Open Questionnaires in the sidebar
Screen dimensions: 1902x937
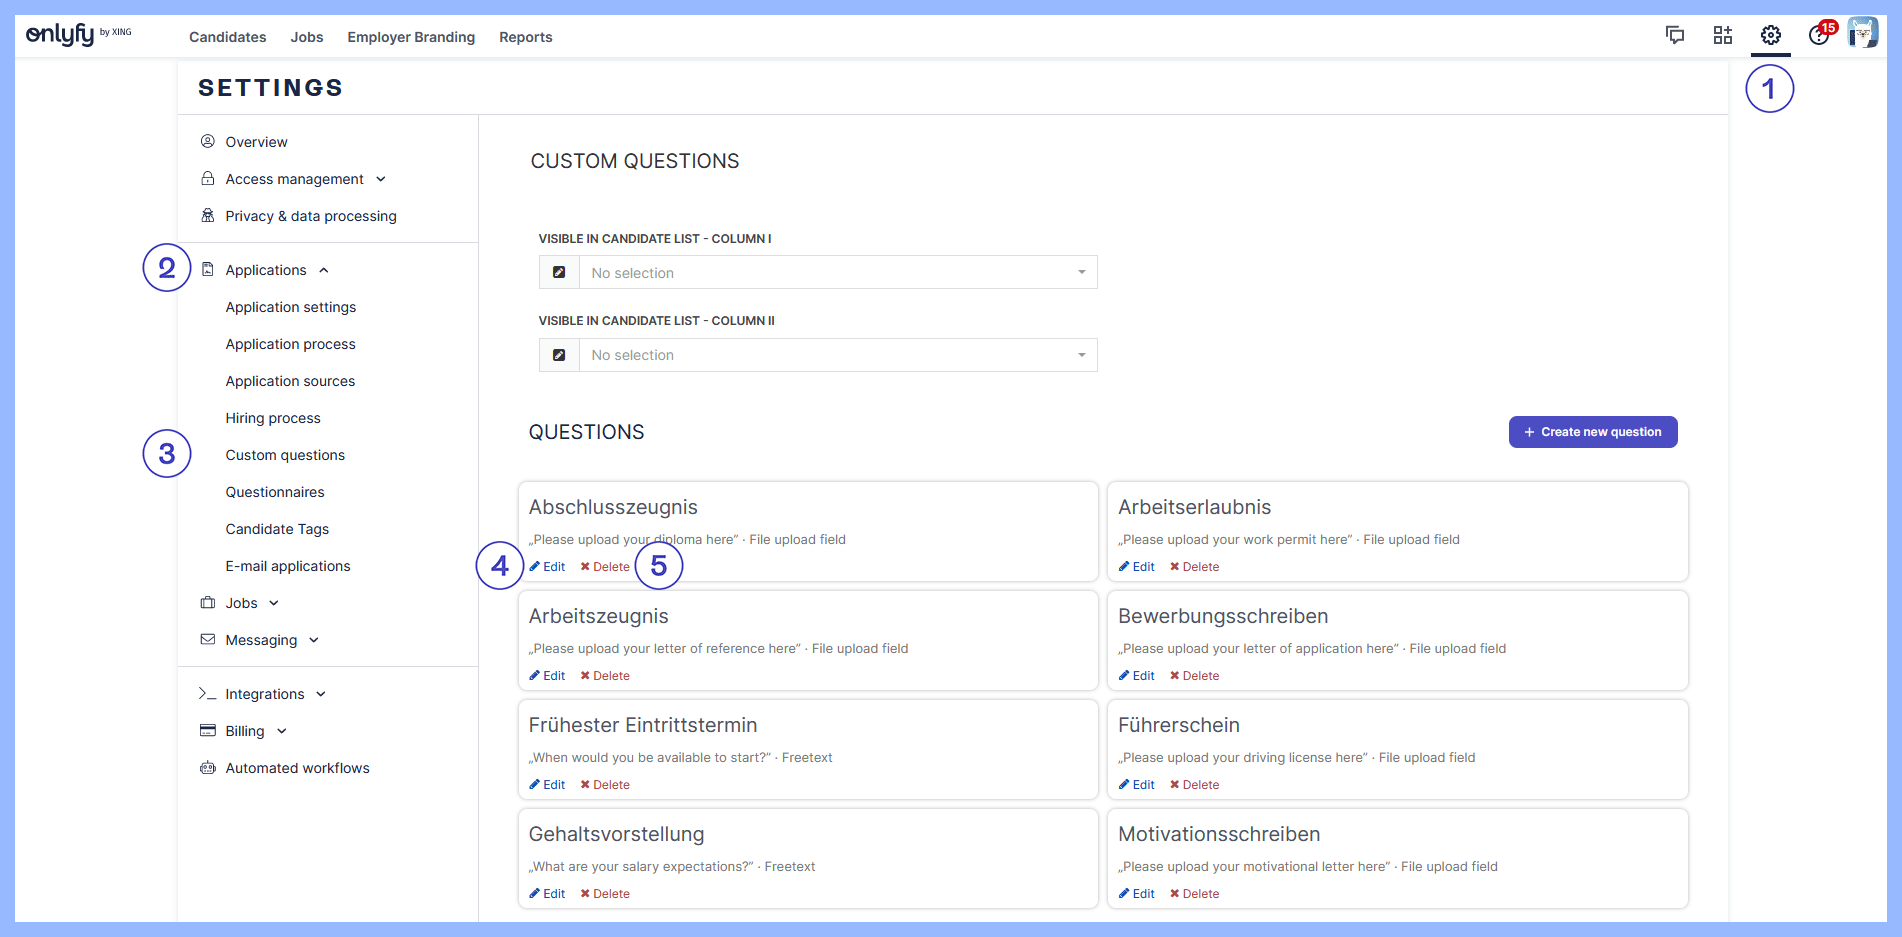pyautogui.click(x=275, y=492)
